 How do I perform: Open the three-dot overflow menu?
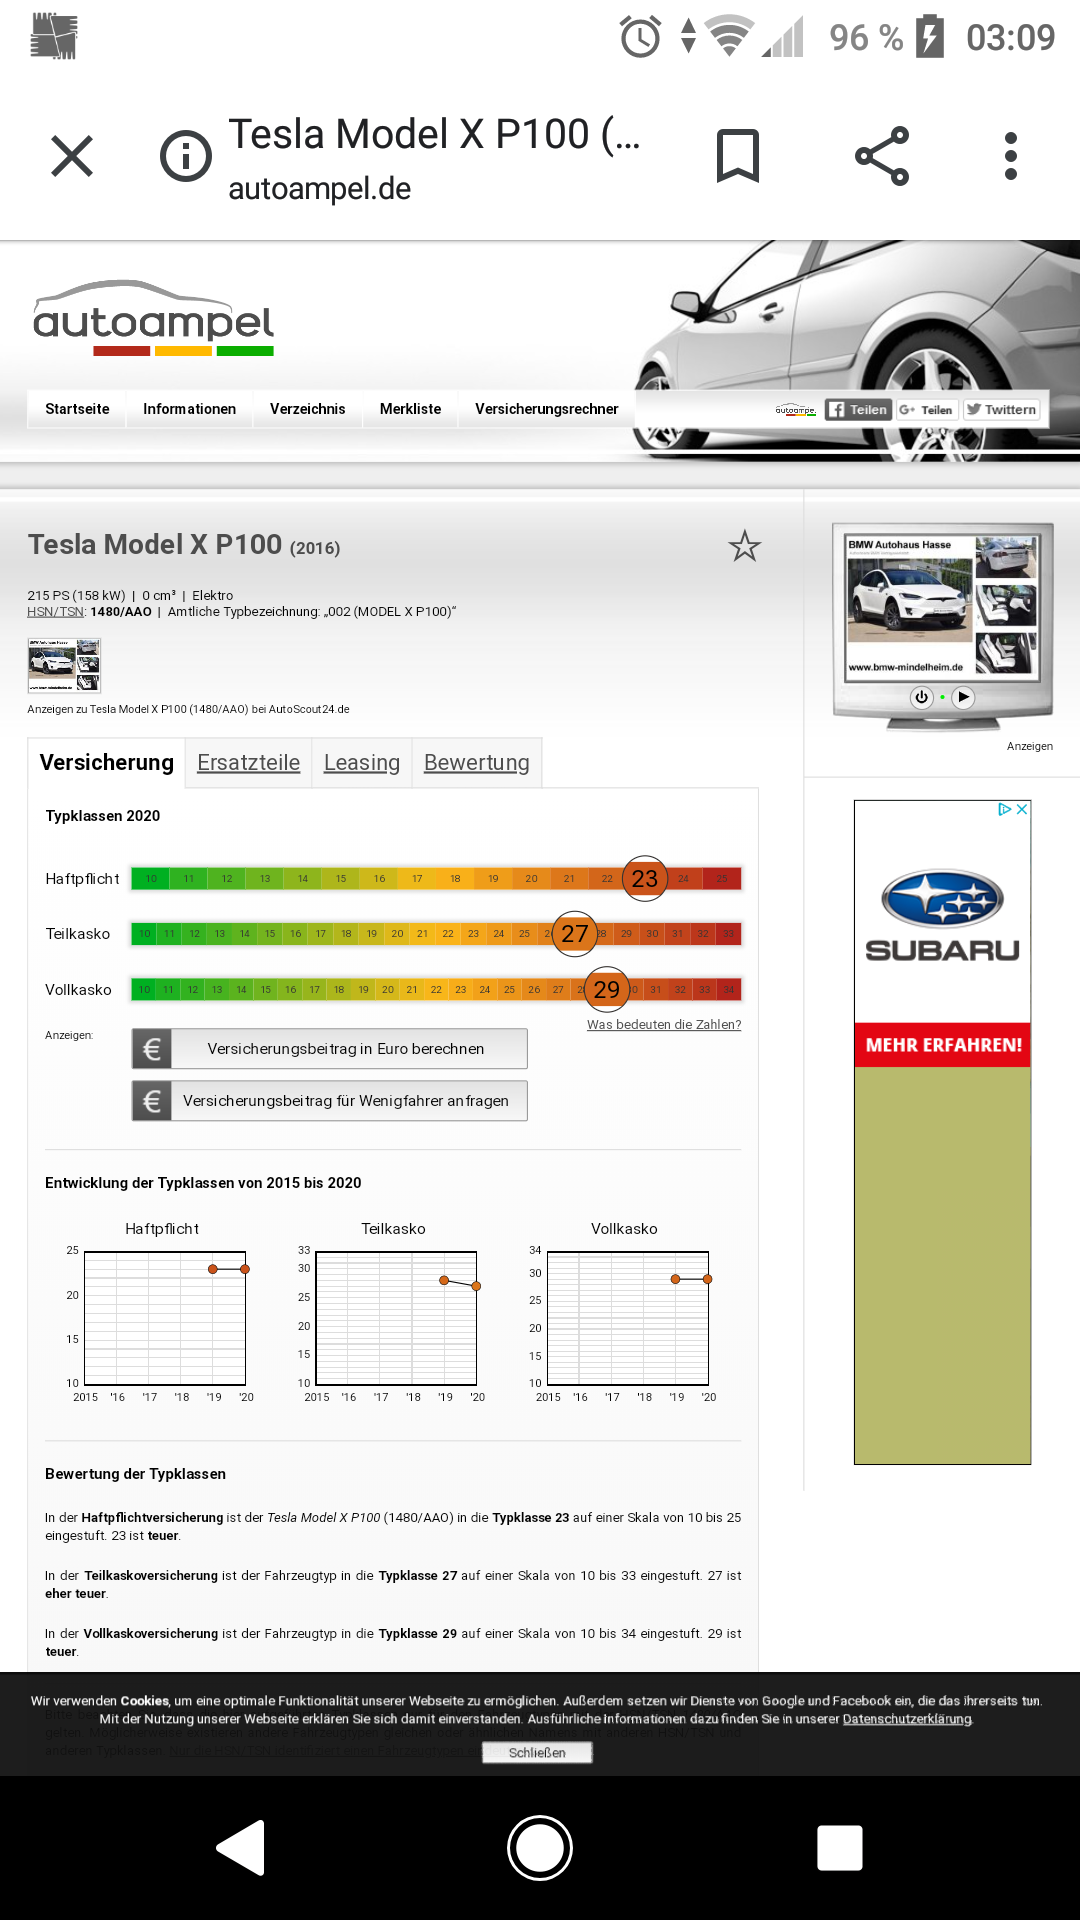1010,156
